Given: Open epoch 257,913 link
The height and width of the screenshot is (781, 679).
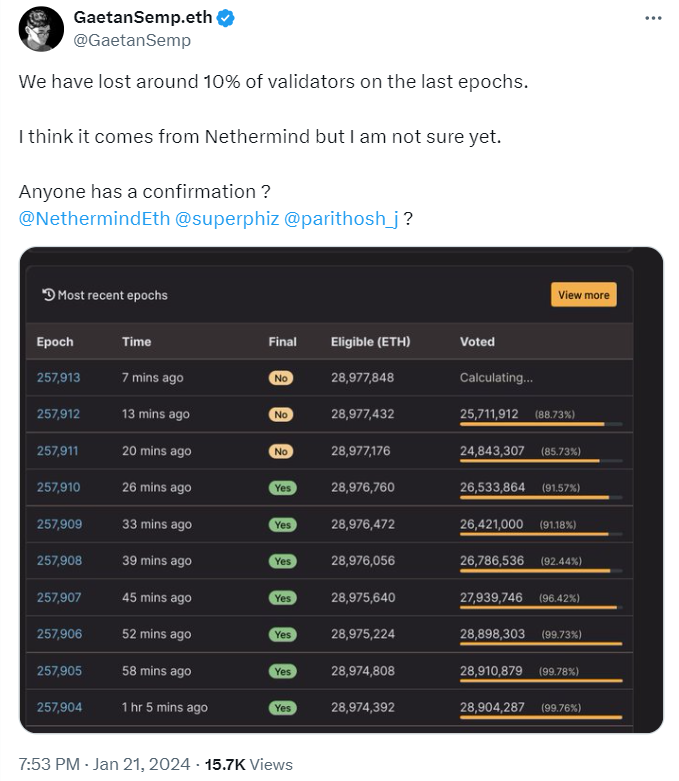Looking at the screenshot, I should click(x=58, y=378).
